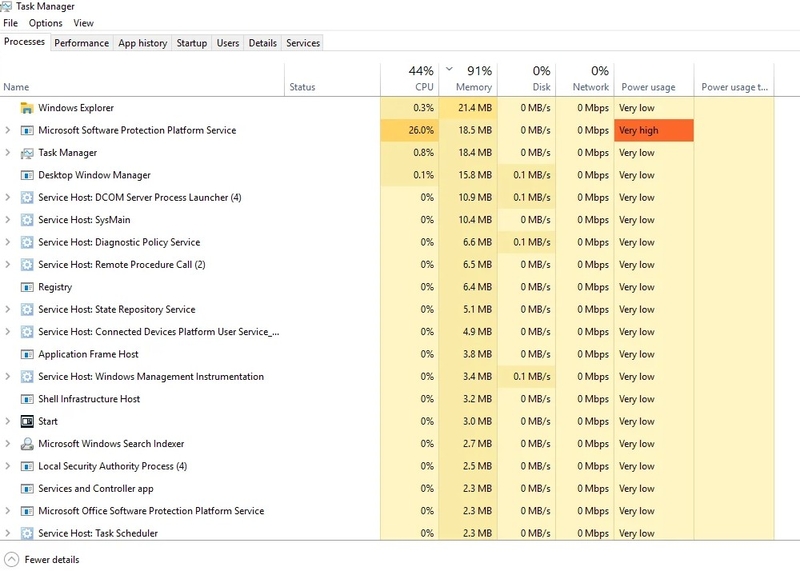Screen dimensions: 800x571
Task: Click the Service Host: SysMain gear icon
Action: 27,220
